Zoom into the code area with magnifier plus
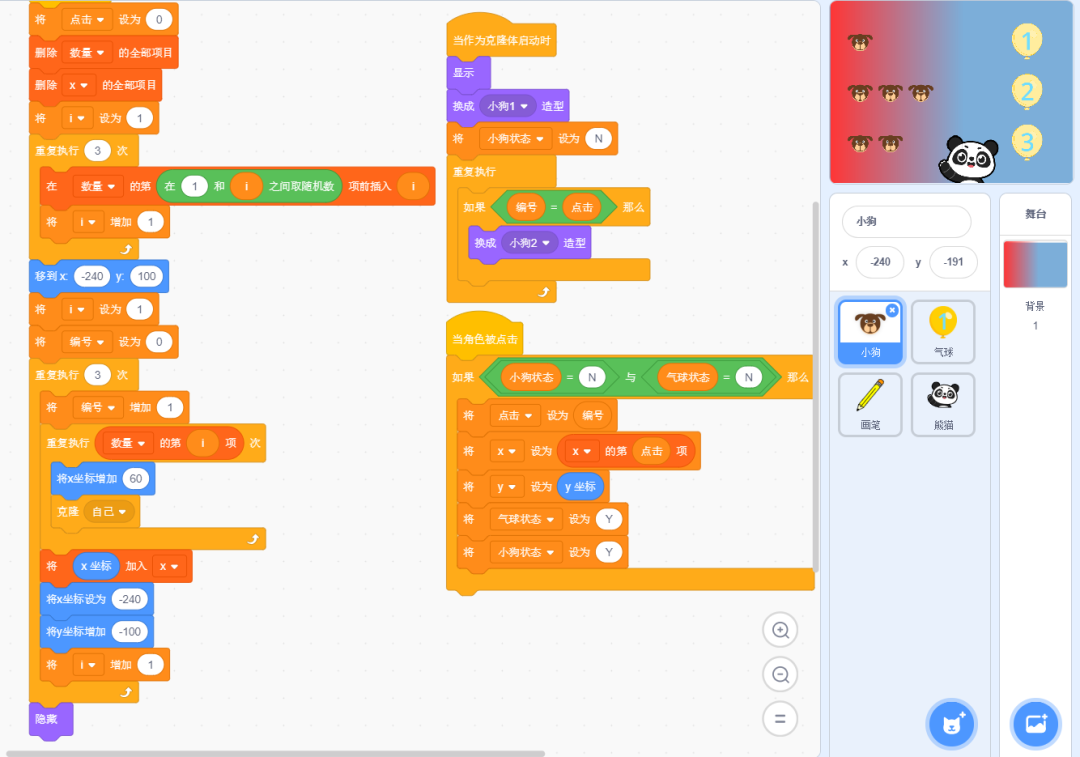1080x757 pixels. (x=780, y=630)
